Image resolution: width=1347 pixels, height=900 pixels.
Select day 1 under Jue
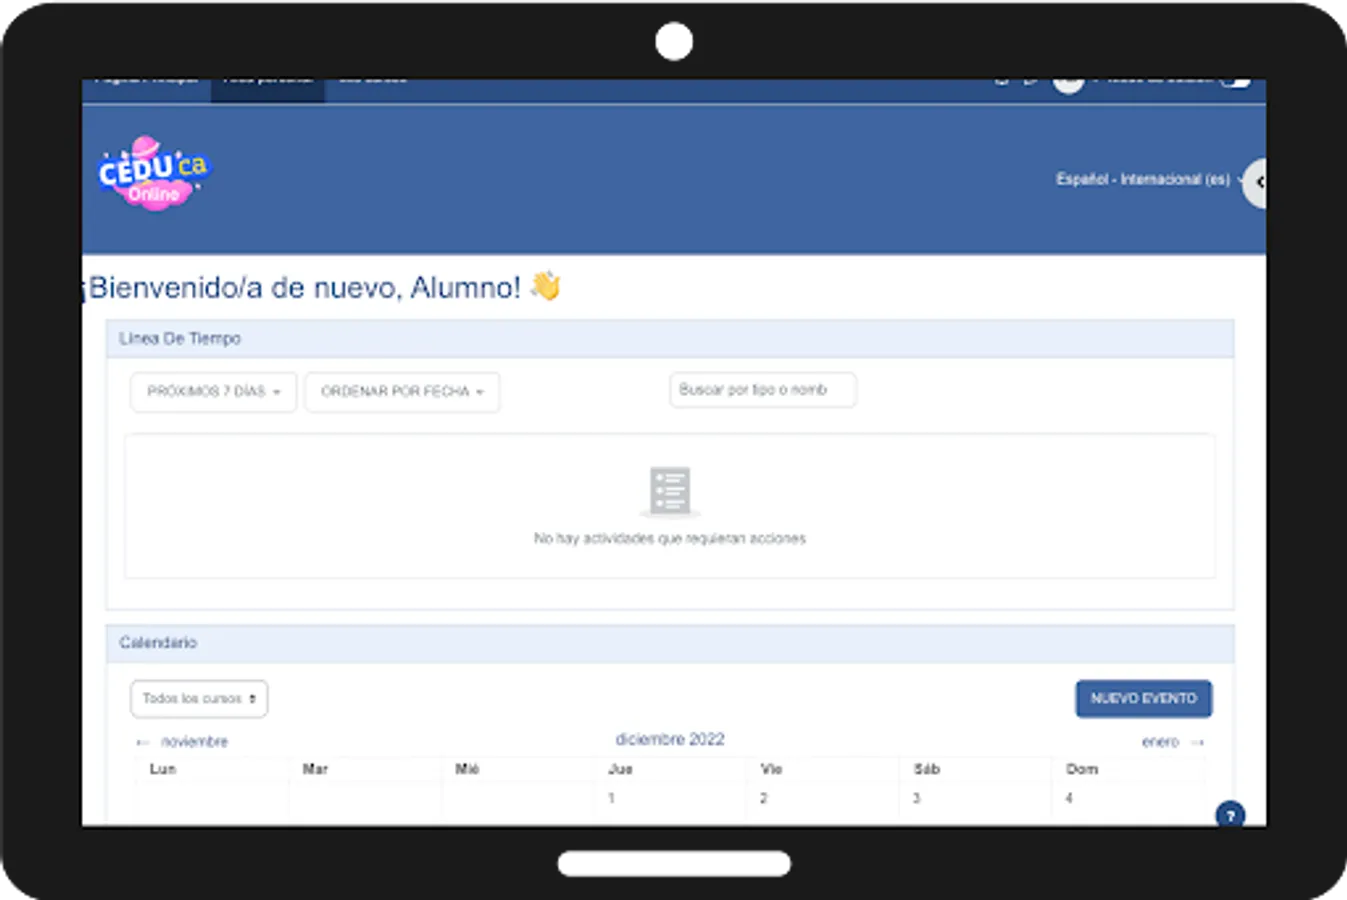coord(611,798)
